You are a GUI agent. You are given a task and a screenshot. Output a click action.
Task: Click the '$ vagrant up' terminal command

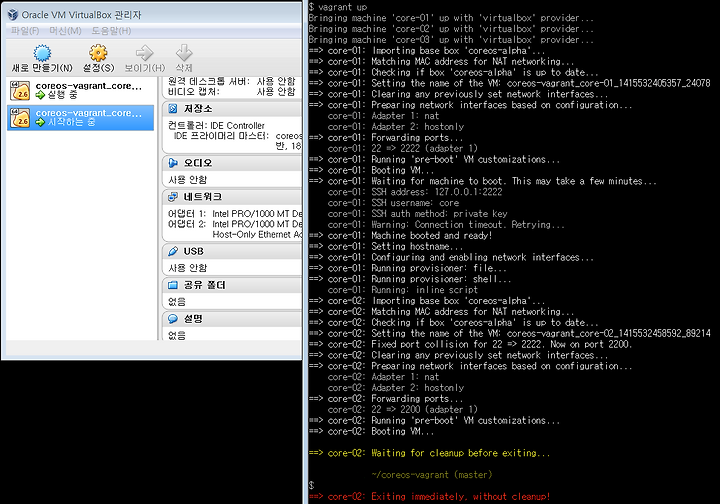338,6
